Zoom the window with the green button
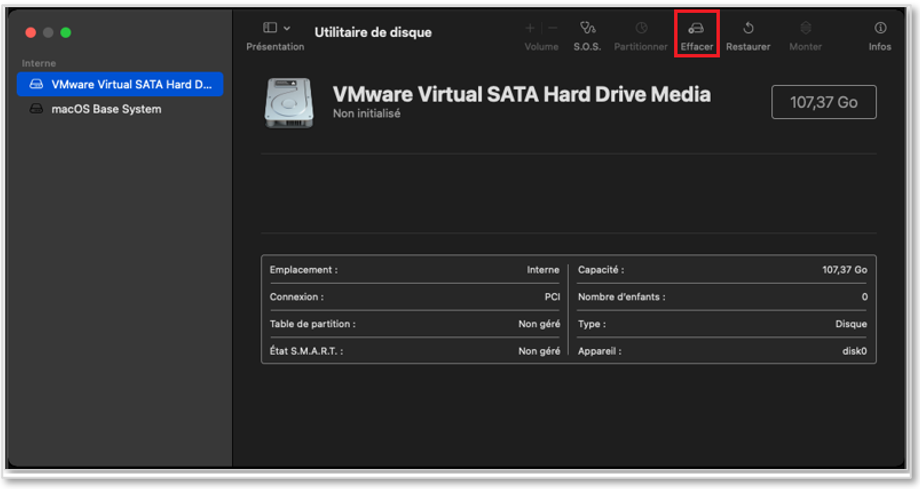This screenshot has width=920, height=489. click(66, 33)
